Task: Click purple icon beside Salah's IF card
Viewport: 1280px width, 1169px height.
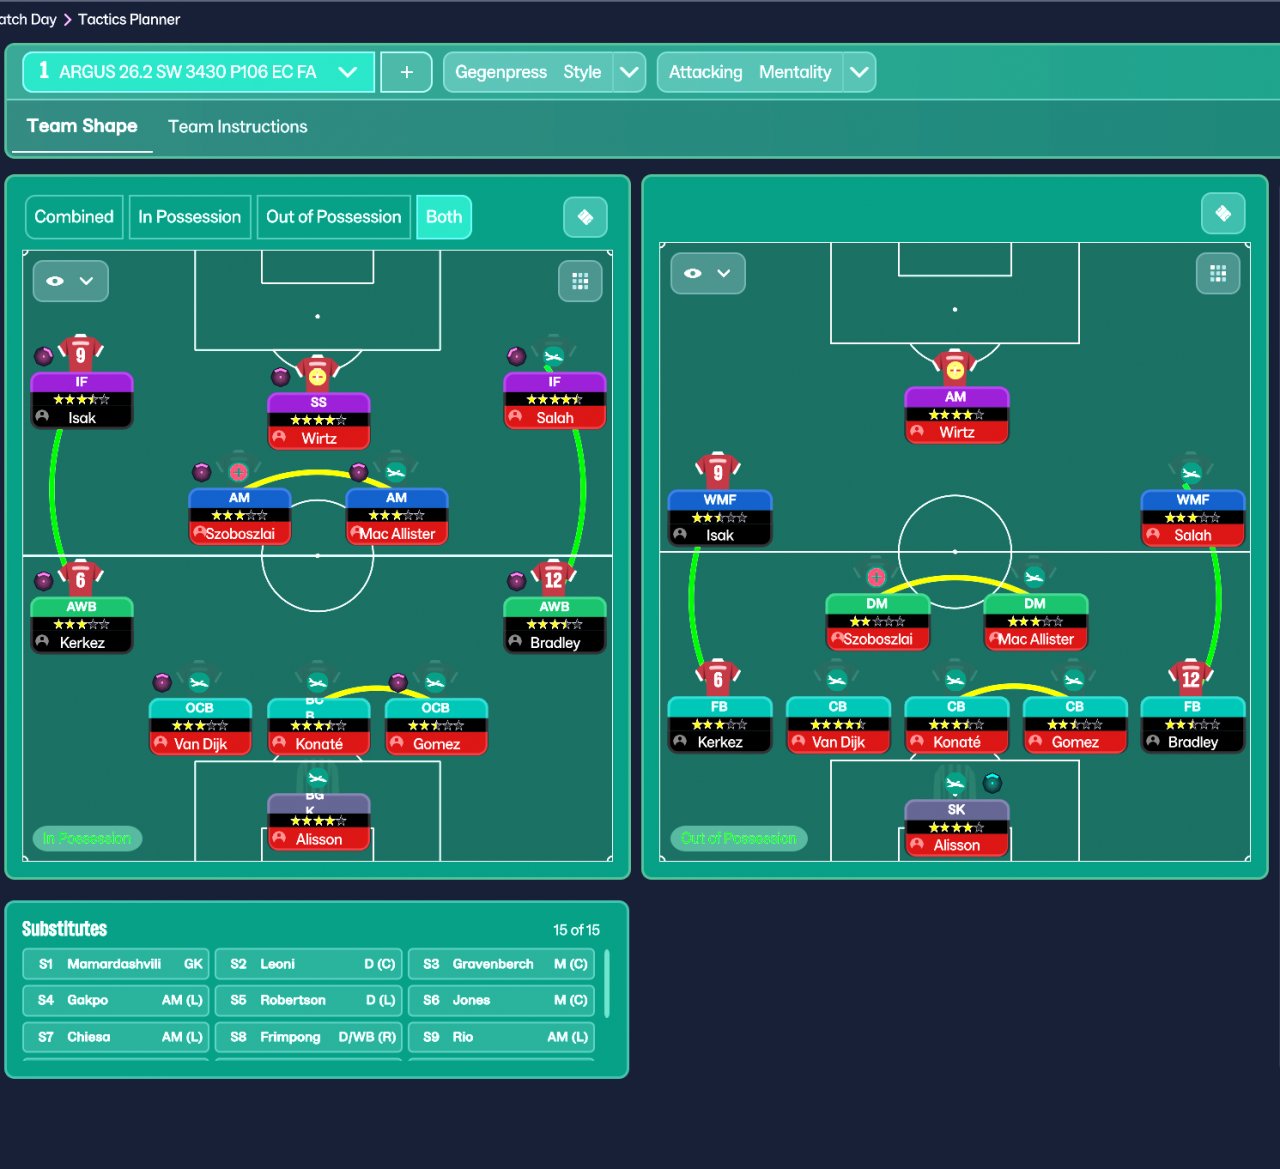Action: tap(516, 355)
